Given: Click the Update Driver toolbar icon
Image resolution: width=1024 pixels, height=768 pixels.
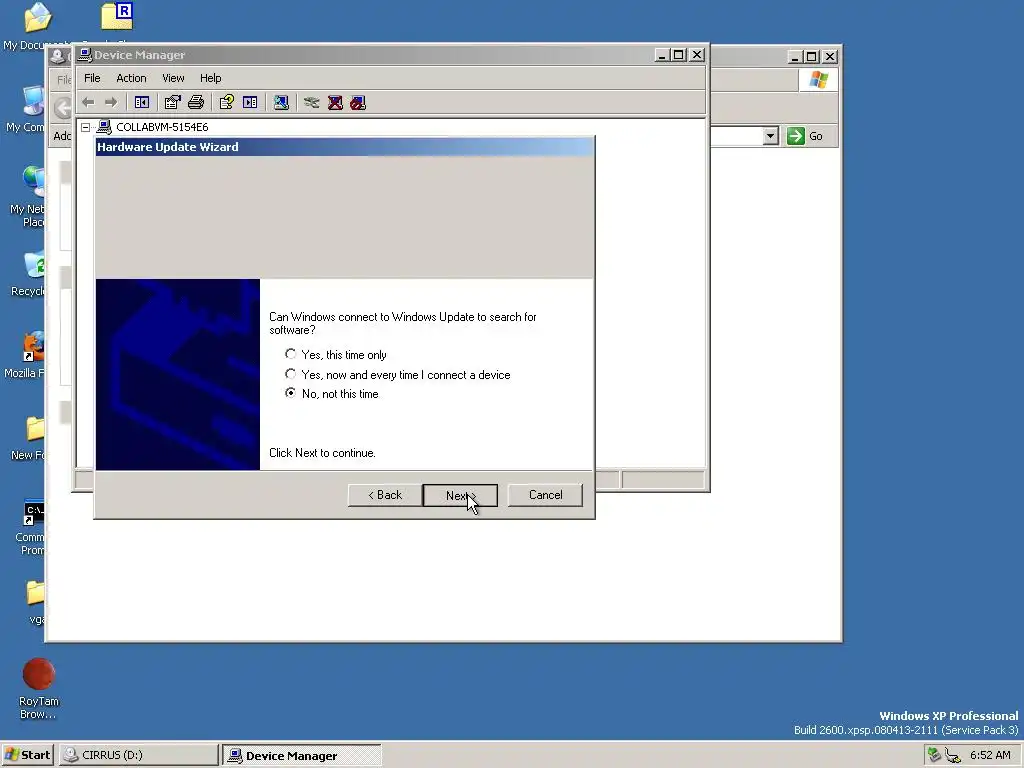Looking at the screenshot, I should (312, 103).
